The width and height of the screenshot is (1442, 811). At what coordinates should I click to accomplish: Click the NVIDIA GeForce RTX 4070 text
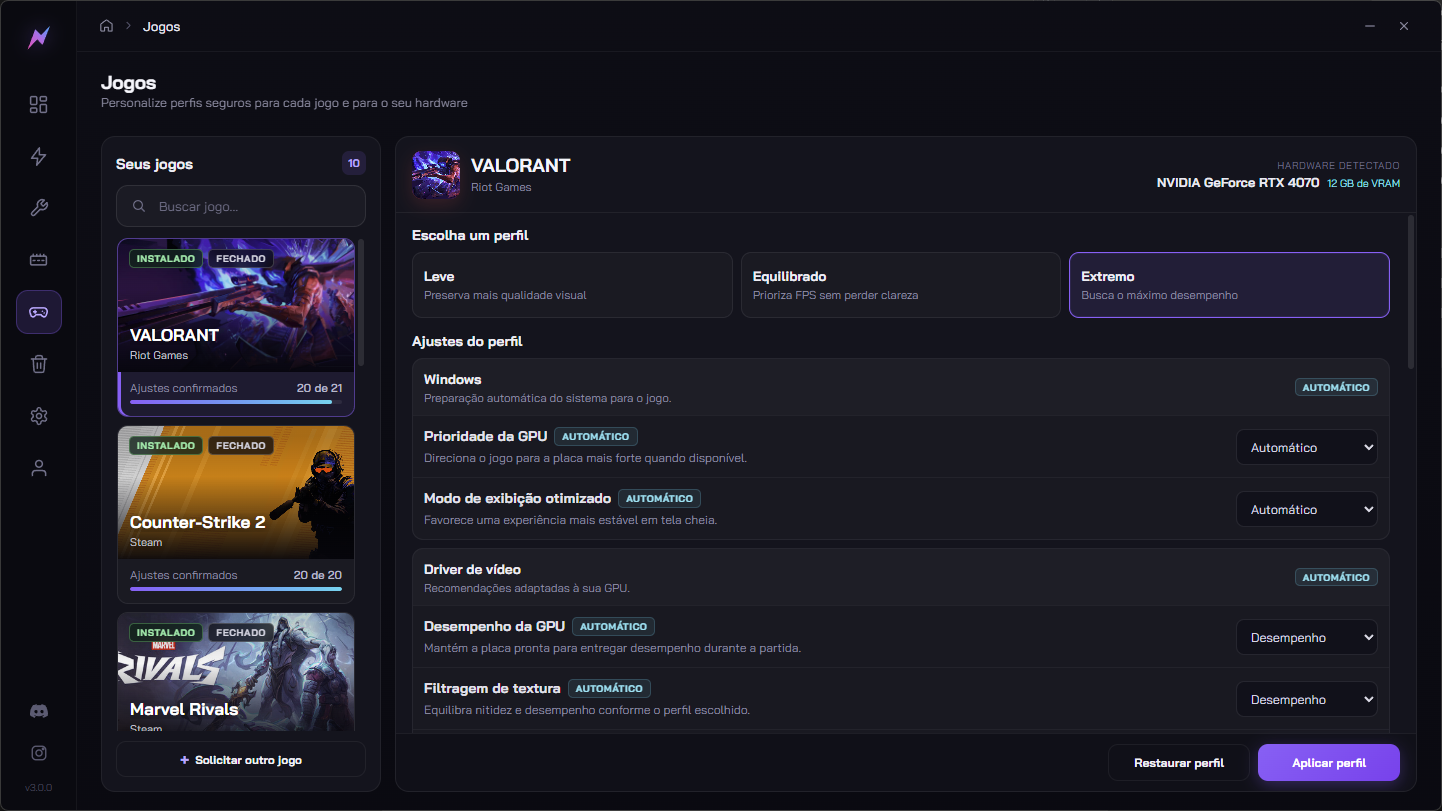point(1238,183)
